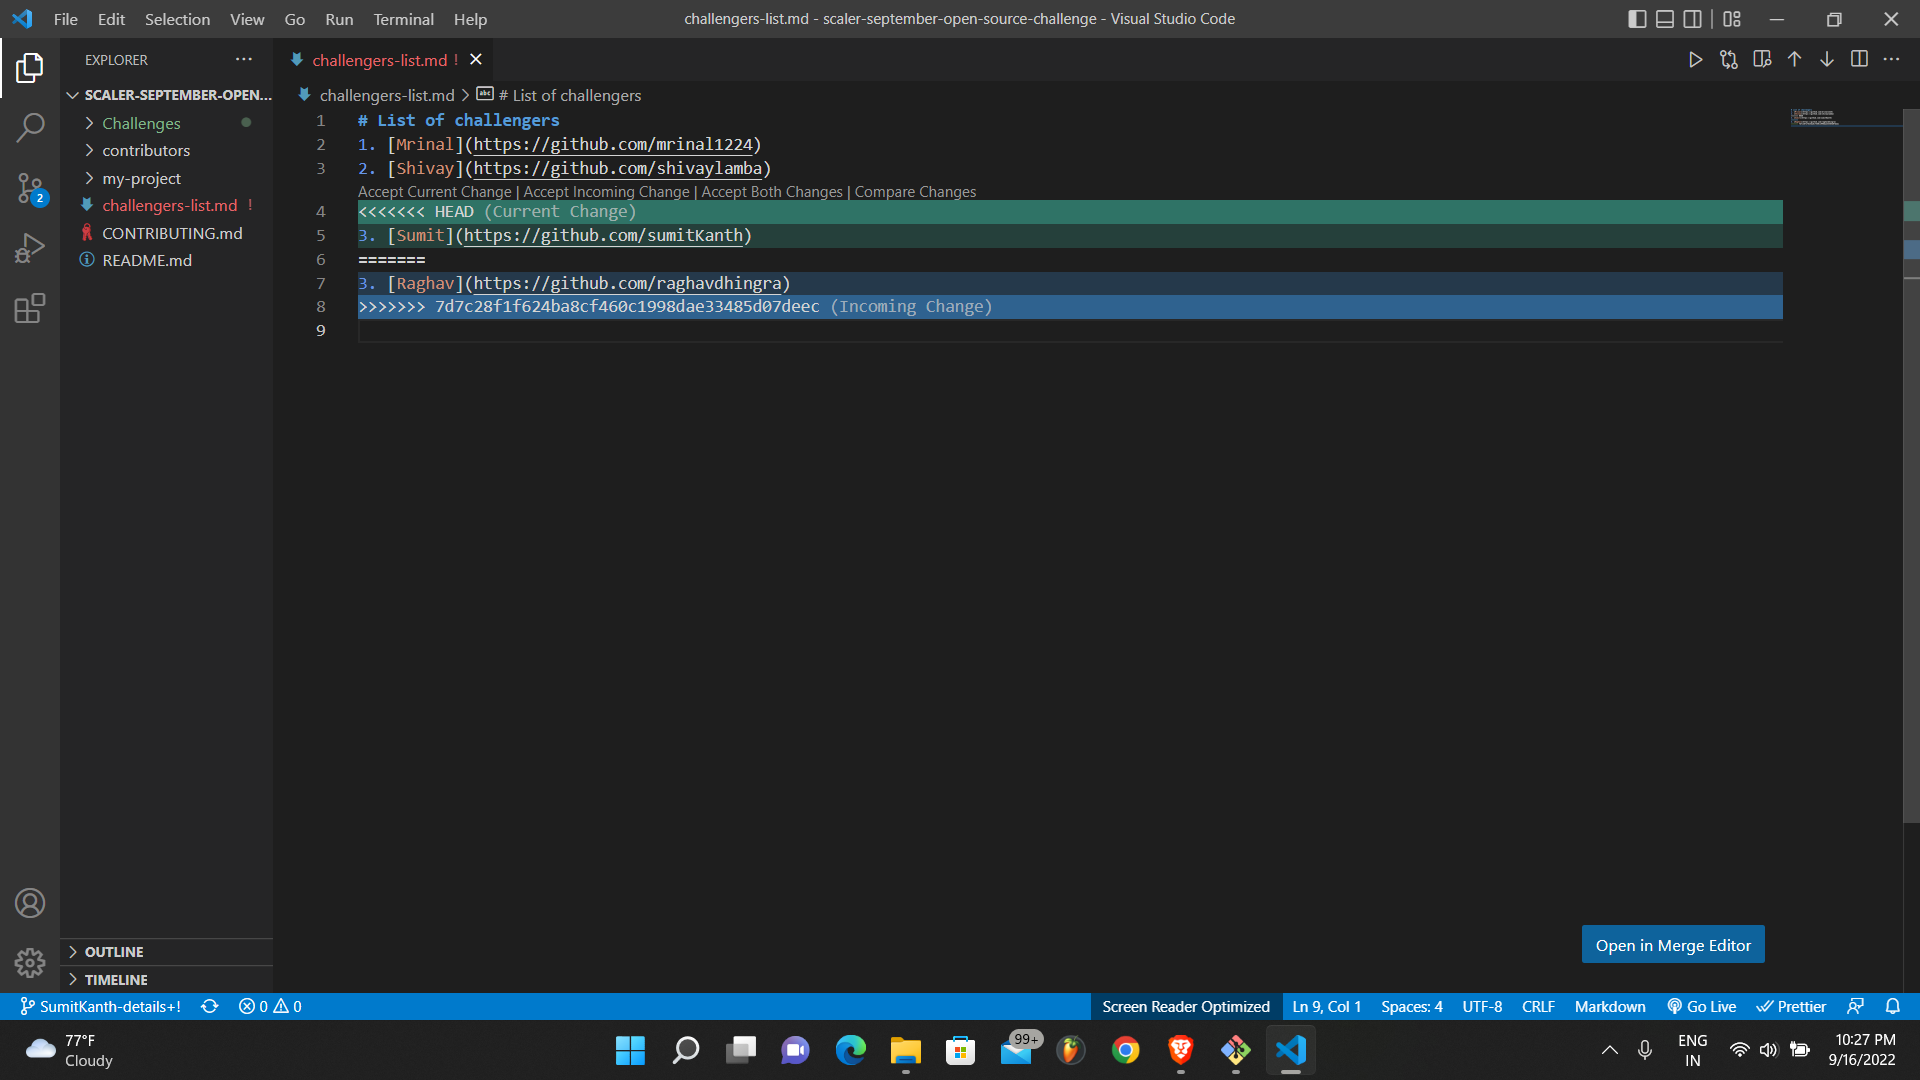Open Manage settings gear icon
The width and height of the screenshot is (1920, 1080).
coord(30,962)
